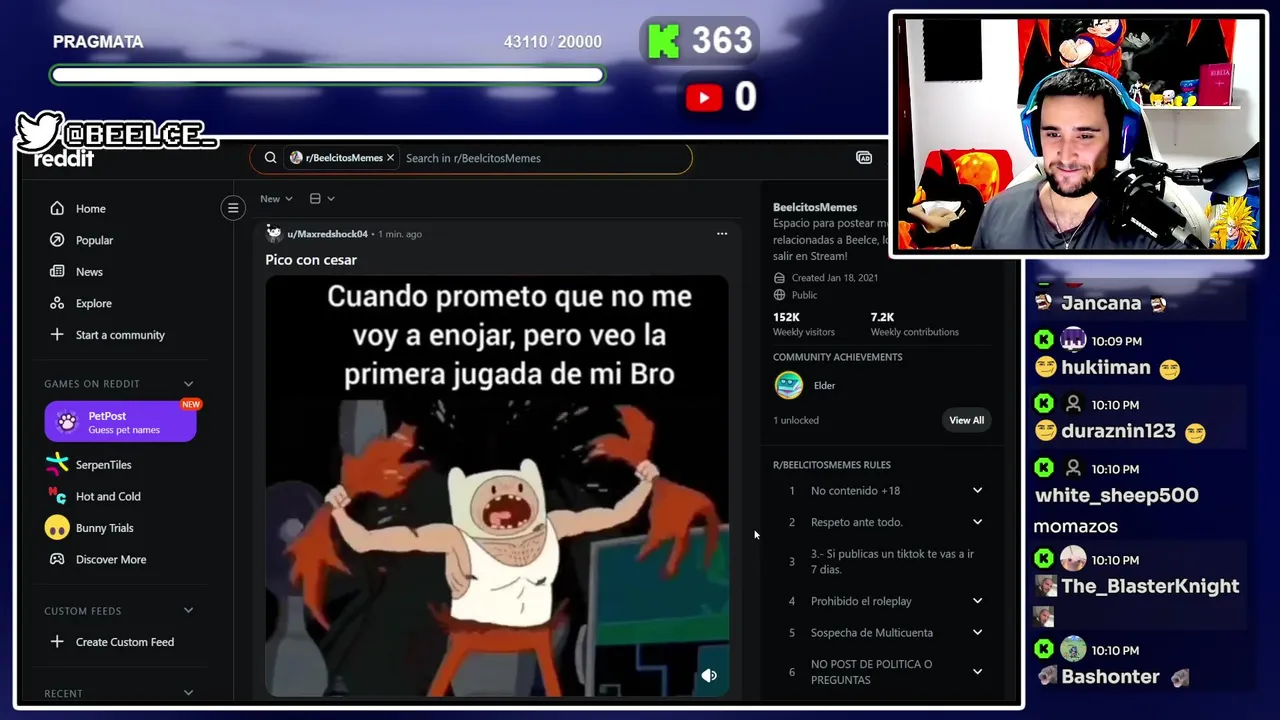Viewport: 1280px width, 720px height.
Task: Collapse the Games on Reddit section
Action: 188,383
